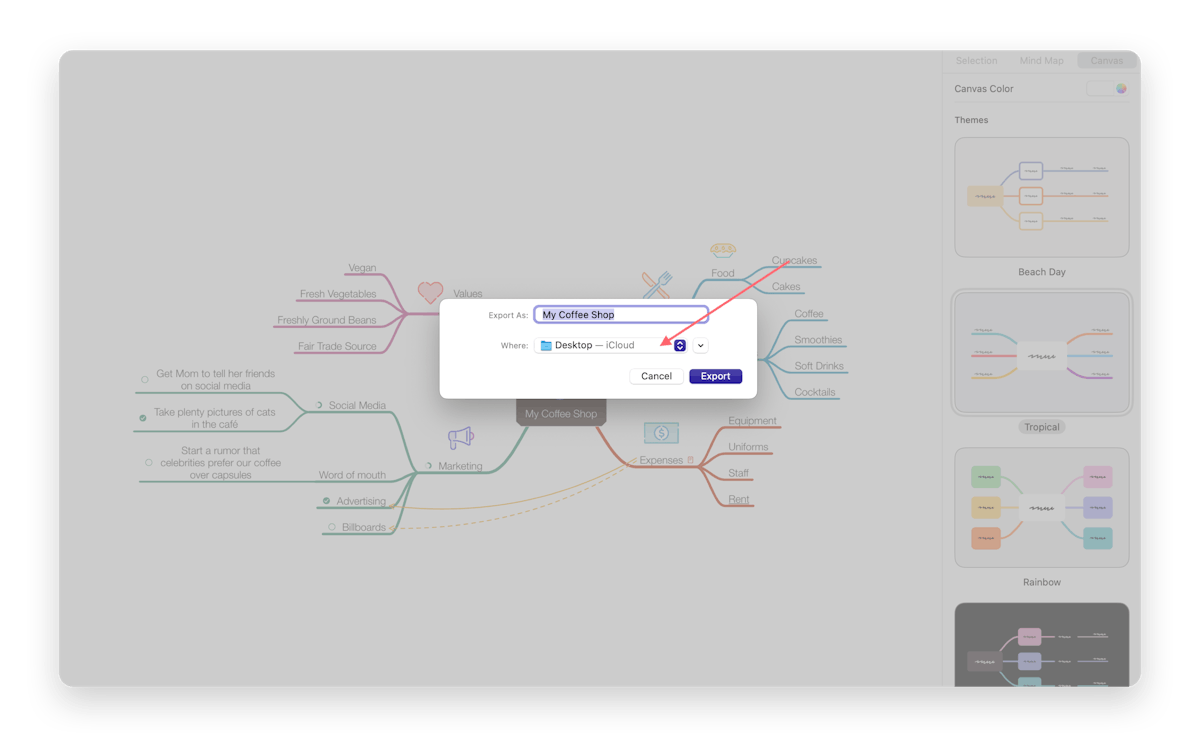The image size is (1200, 737).
Task: Cancel the export dialog
Action: [x=656, y=376]
